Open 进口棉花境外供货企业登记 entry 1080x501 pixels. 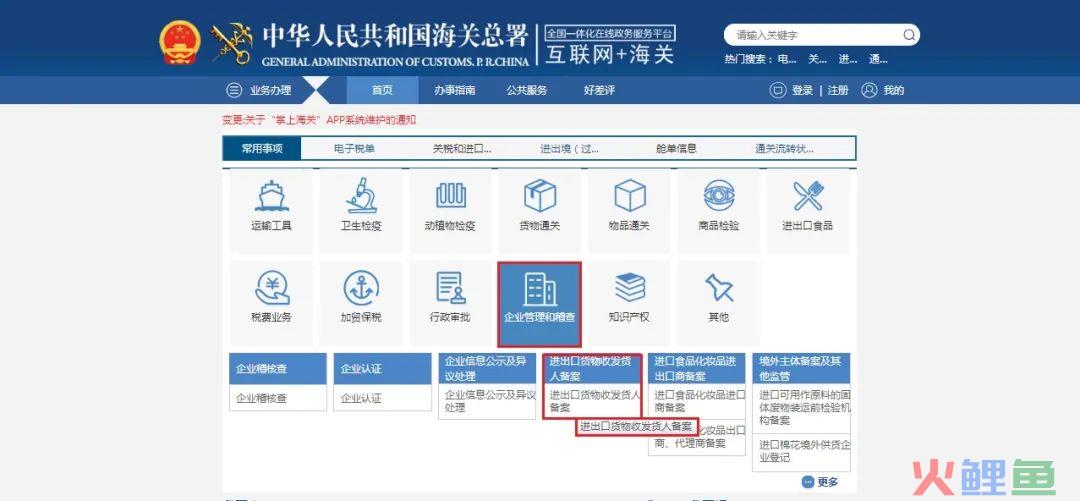pos(802,450)
